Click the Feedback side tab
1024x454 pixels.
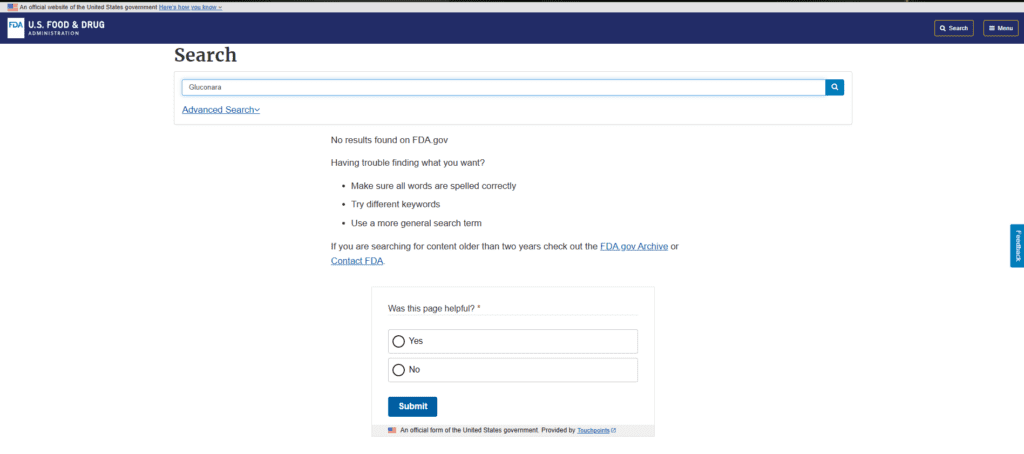(1017, 246)
